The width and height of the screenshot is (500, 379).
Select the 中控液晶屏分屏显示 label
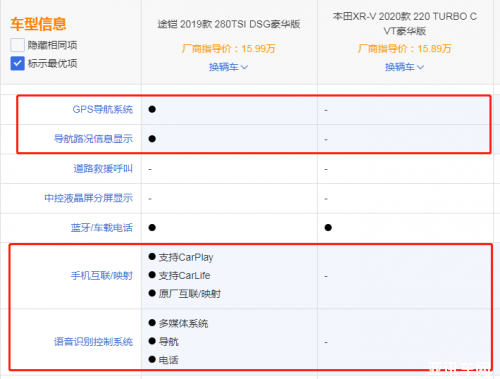pos(89,198)
